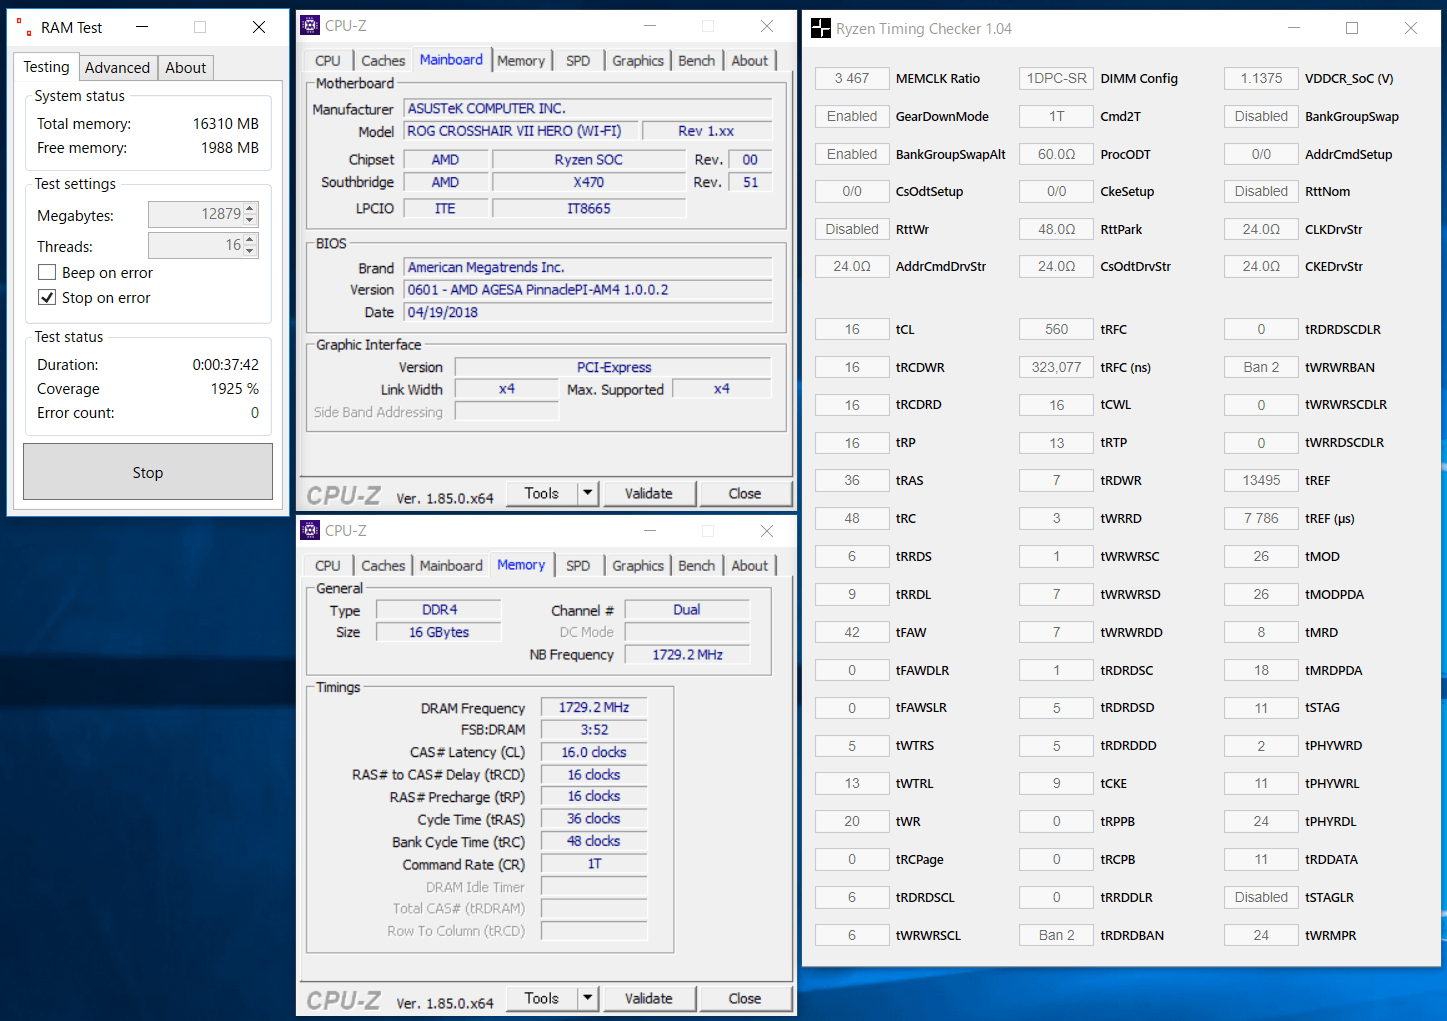Click the NB Frequency 1729.2 MHz field

point(687,654)
